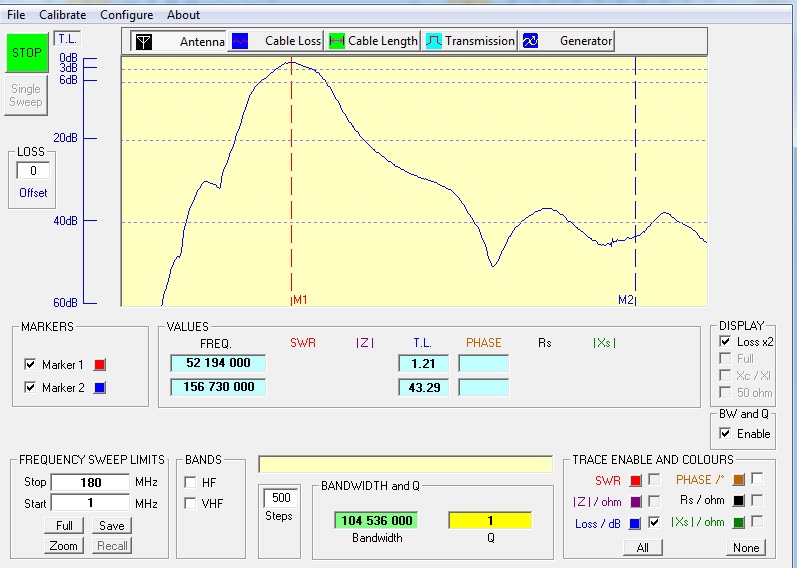Open the Calibrate menu
This screenshot has width=801, height=573.
[62, 15]
